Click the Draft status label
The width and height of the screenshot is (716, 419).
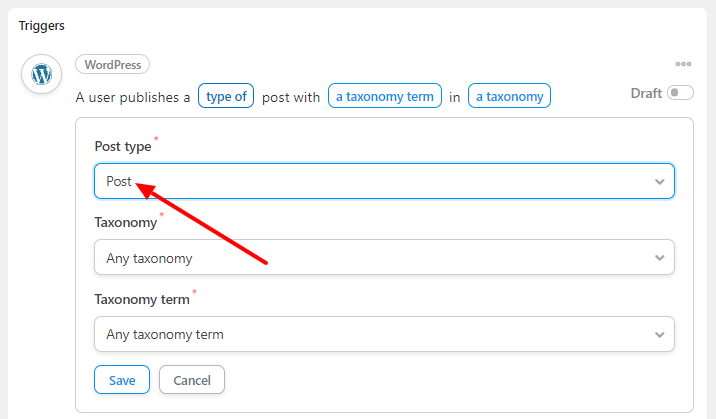point(646,93)
